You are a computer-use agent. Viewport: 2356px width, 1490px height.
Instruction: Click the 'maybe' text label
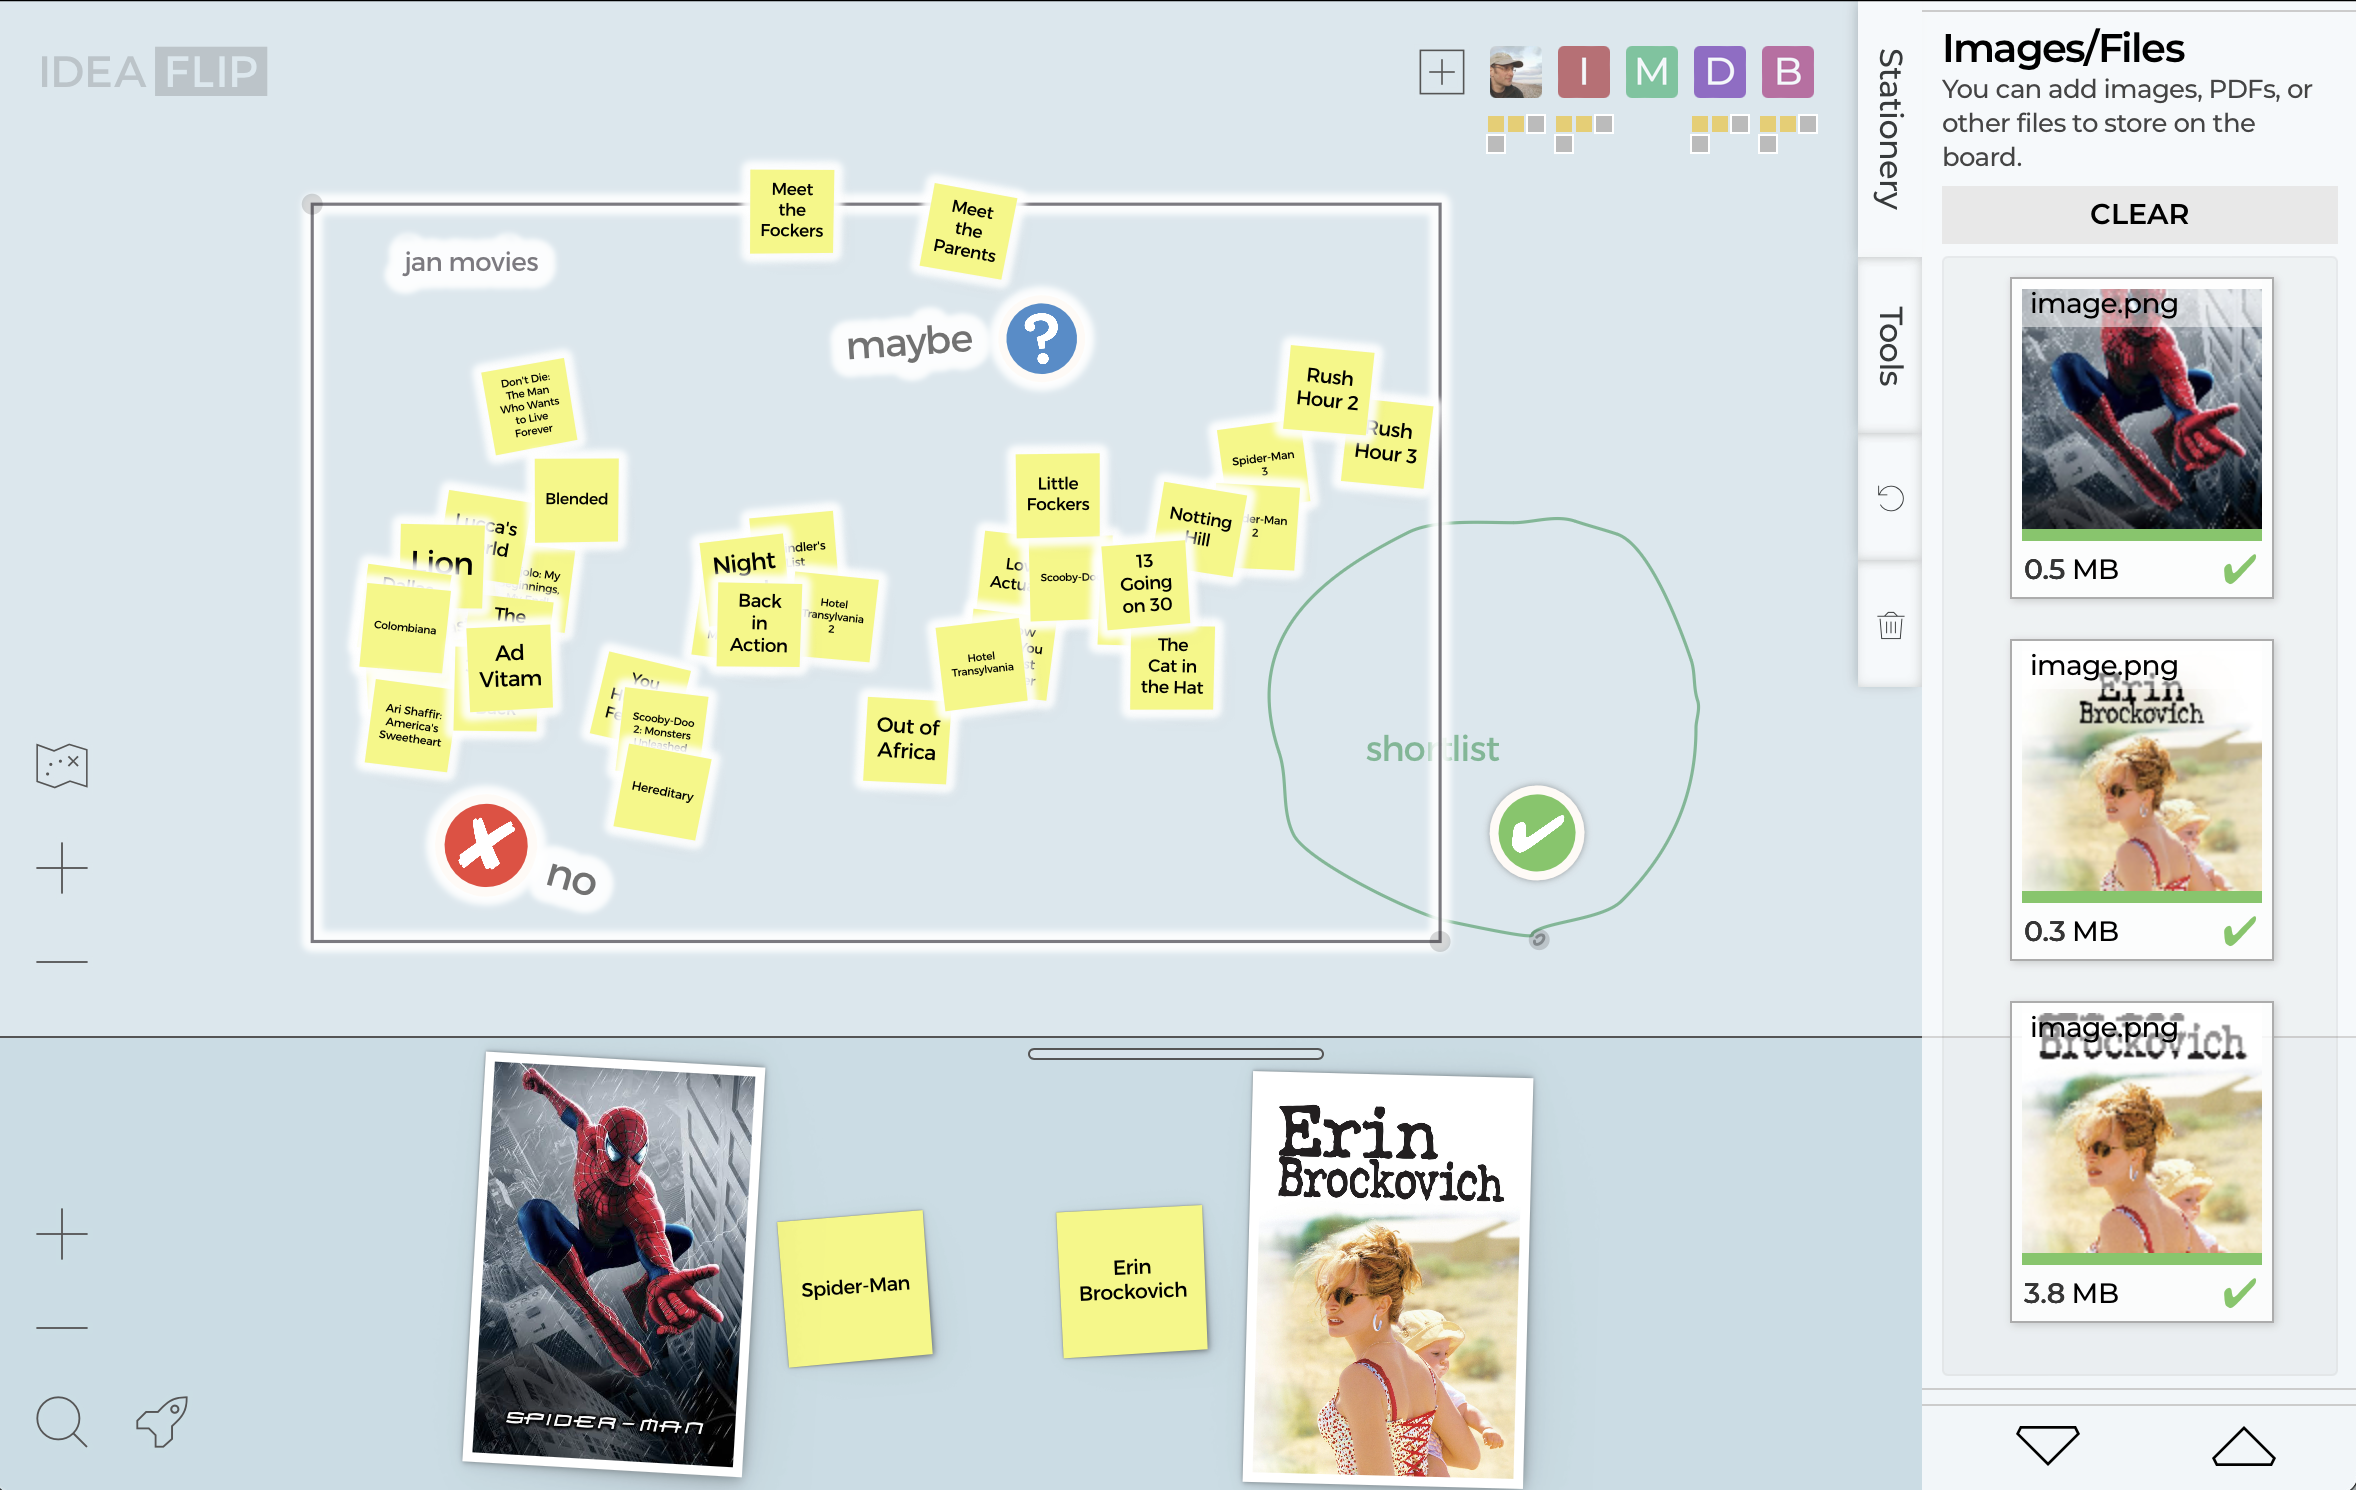point(909,342)
